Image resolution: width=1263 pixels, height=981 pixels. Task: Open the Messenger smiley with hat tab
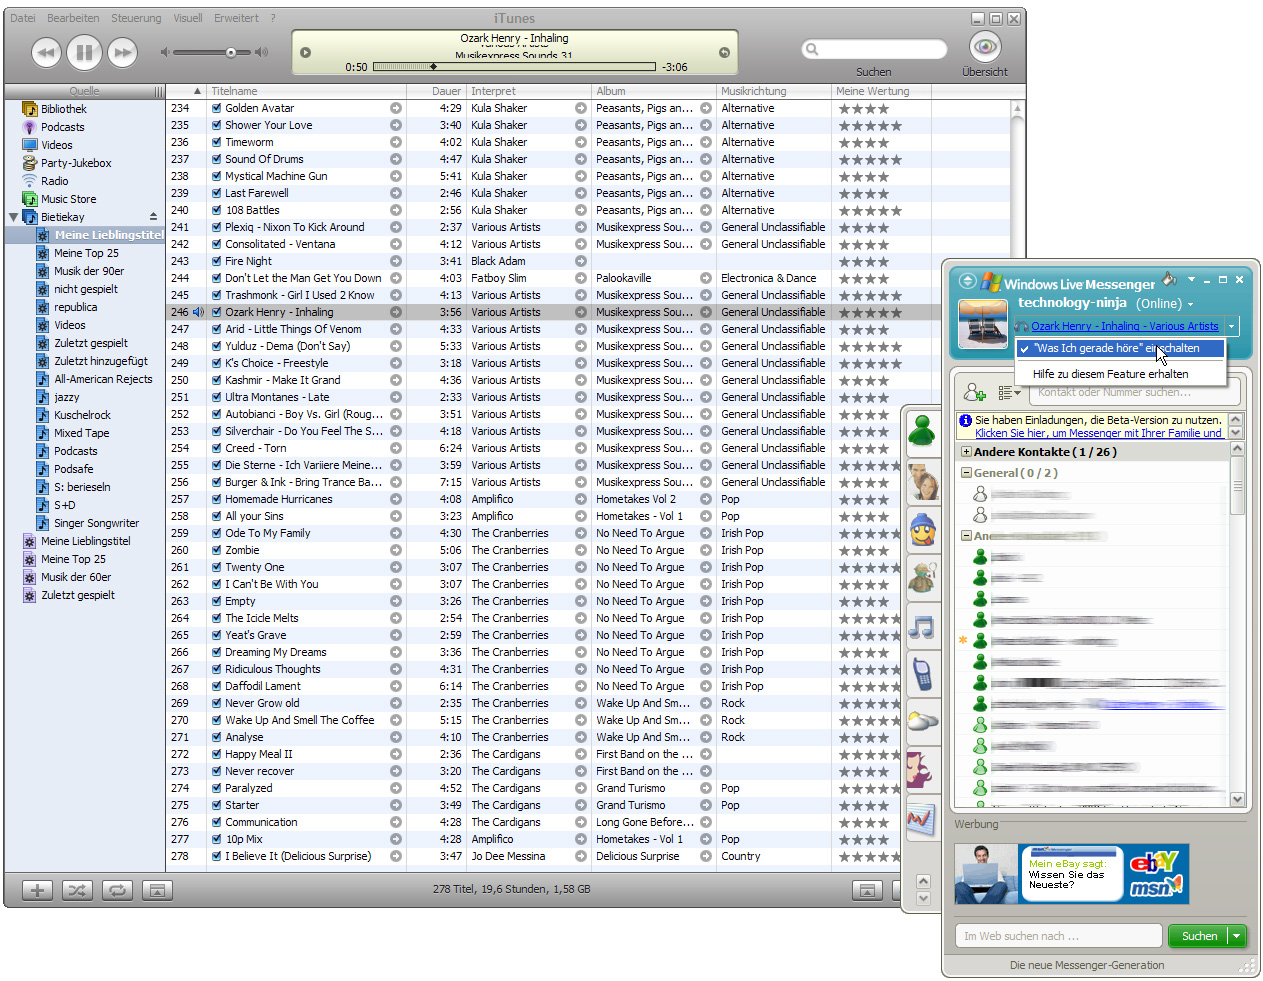click(x=922, y=530)
